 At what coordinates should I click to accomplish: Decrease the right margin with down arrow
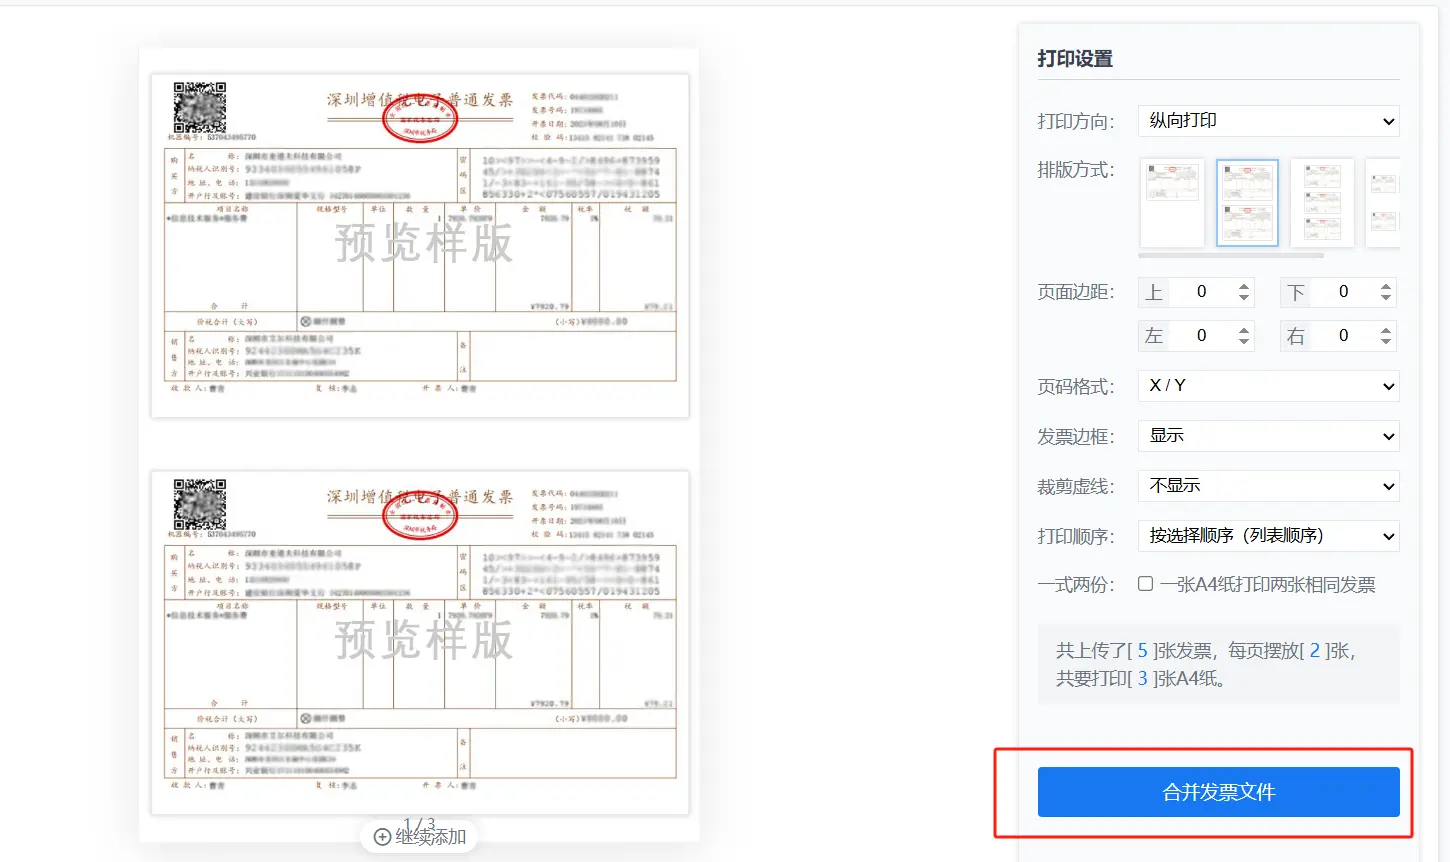pos(1386,342)
